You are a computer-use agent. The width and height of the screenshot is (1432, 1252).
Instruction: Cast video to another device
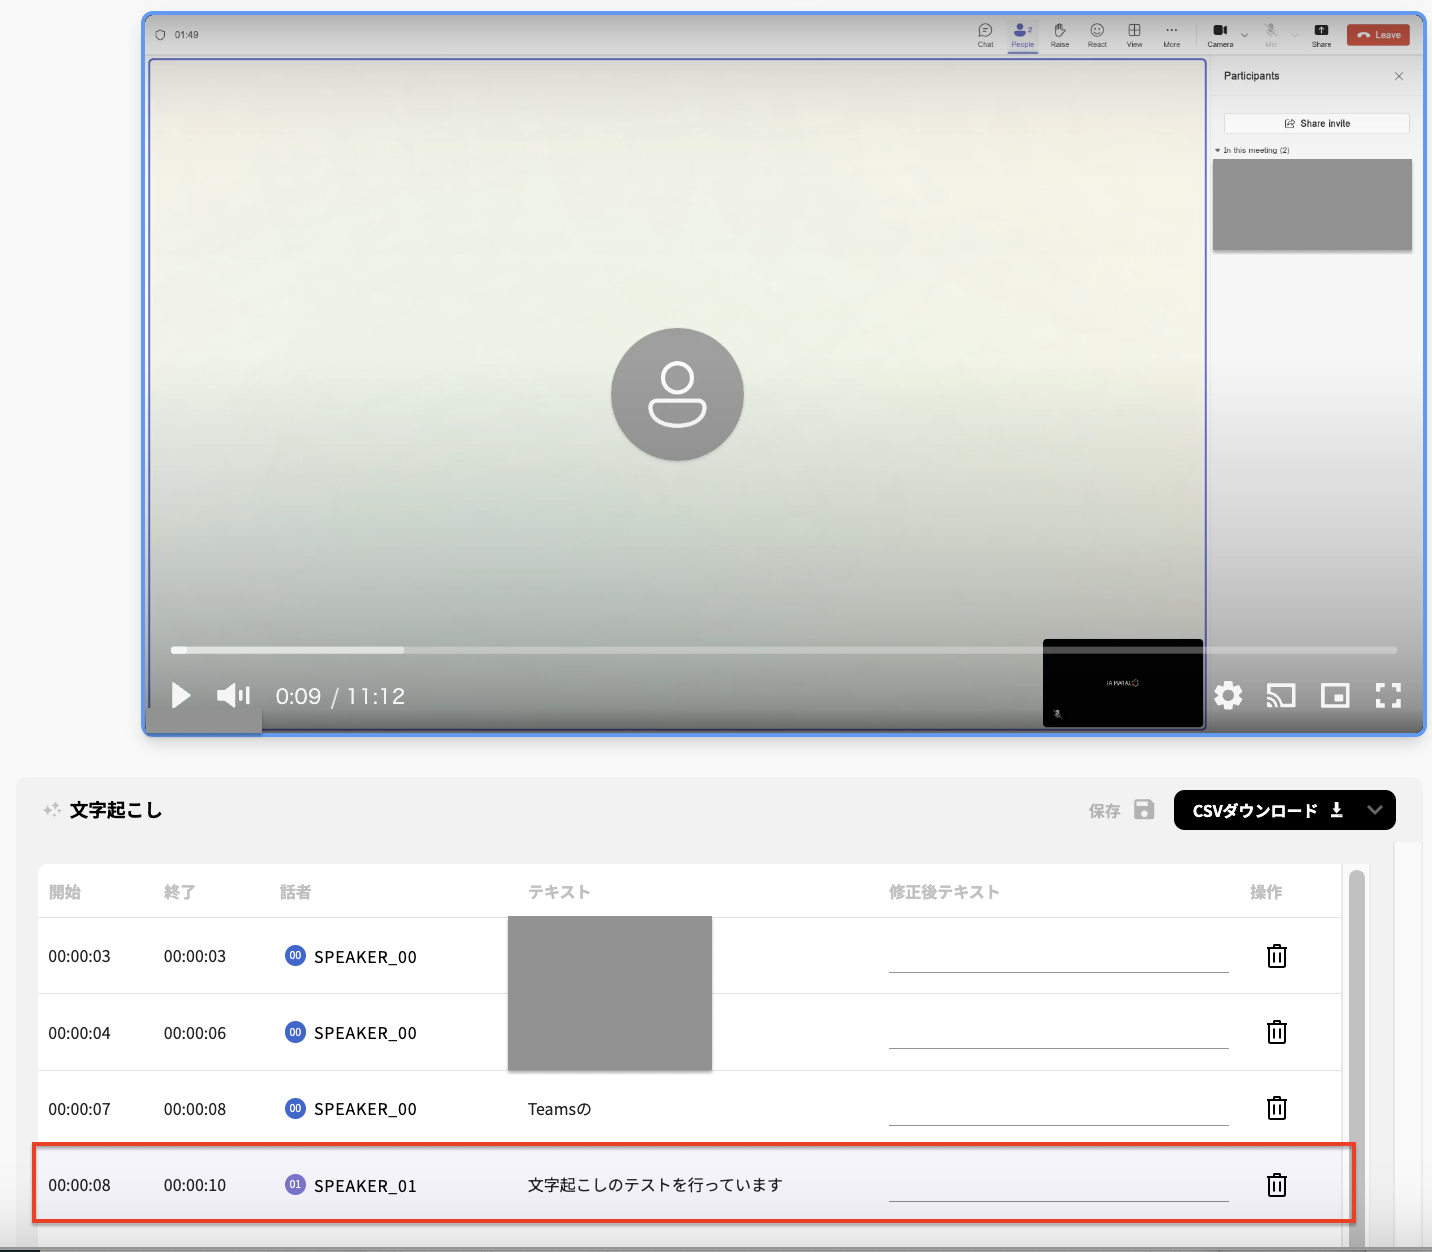tap(1281, 695)
